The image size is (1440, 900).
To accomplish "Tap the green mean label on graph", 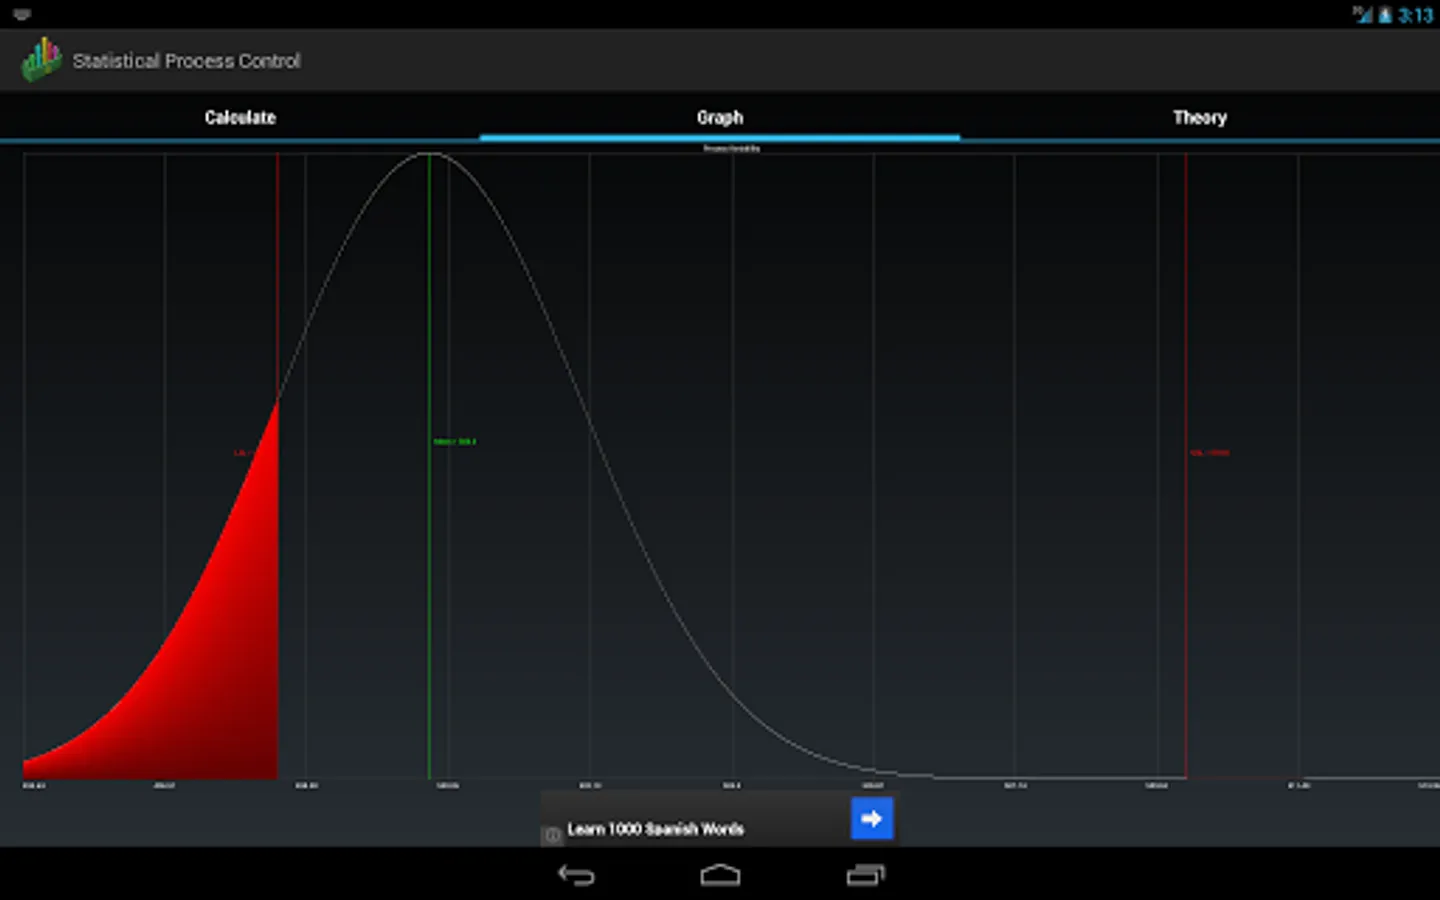I will click(455, 441).
